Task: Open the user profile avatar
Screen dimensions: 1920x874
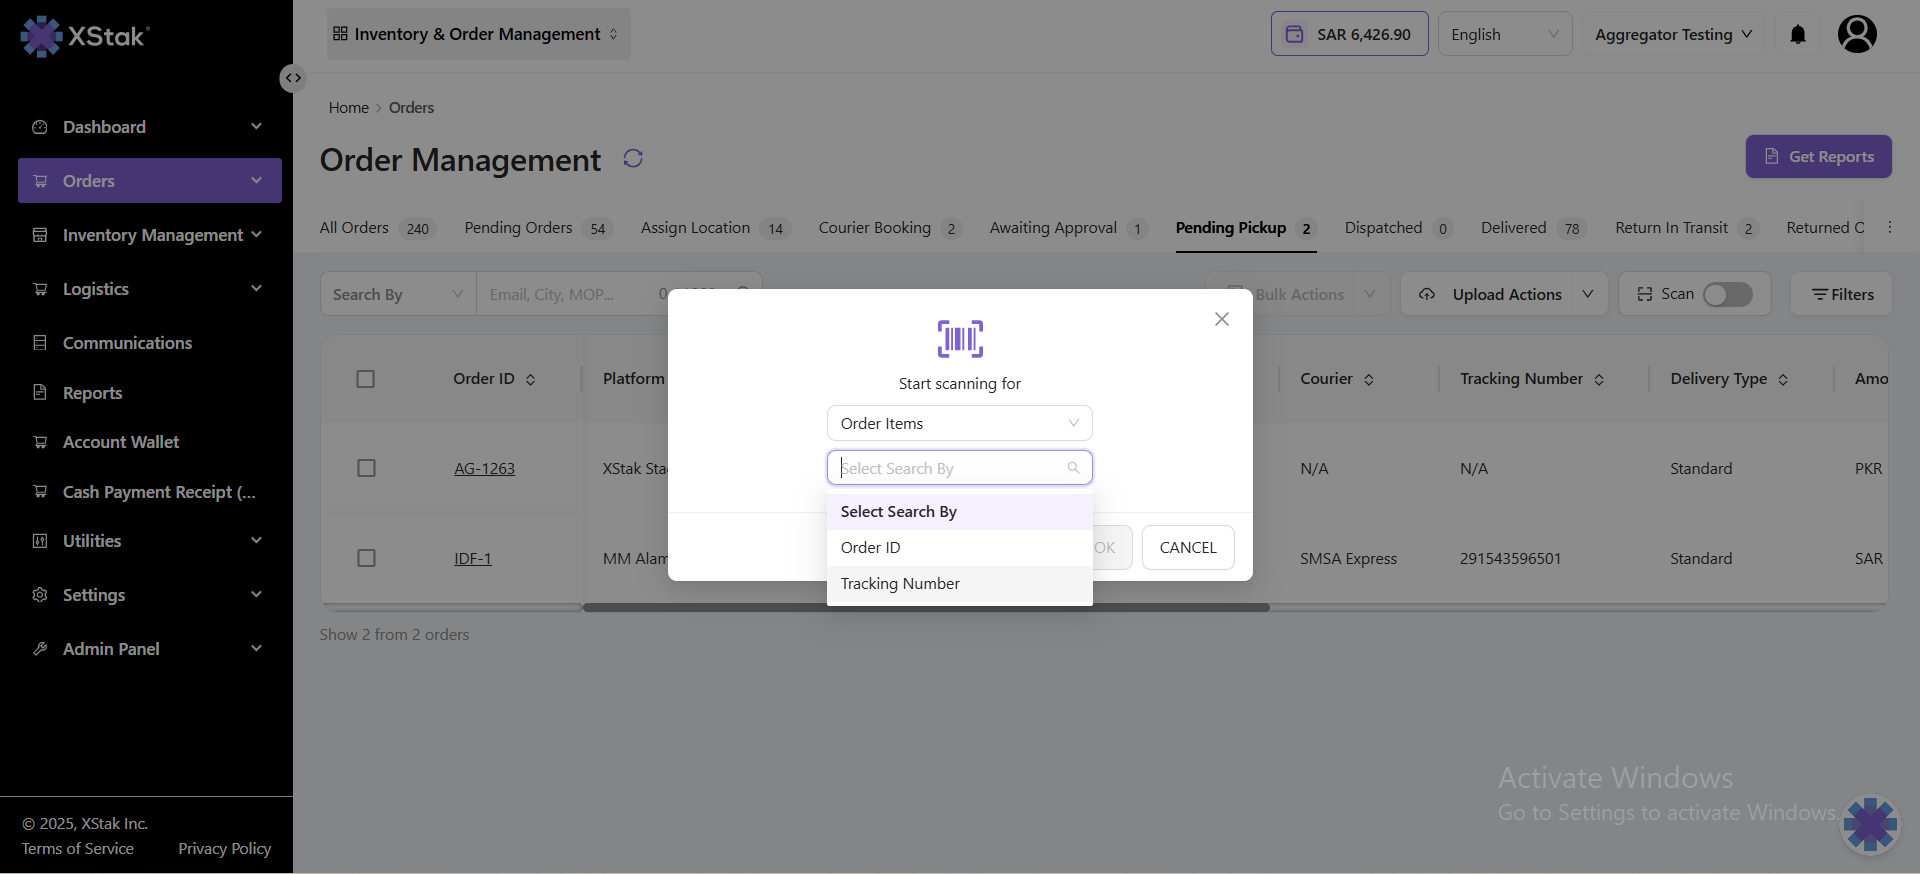Action: (x=1856, y=35)
